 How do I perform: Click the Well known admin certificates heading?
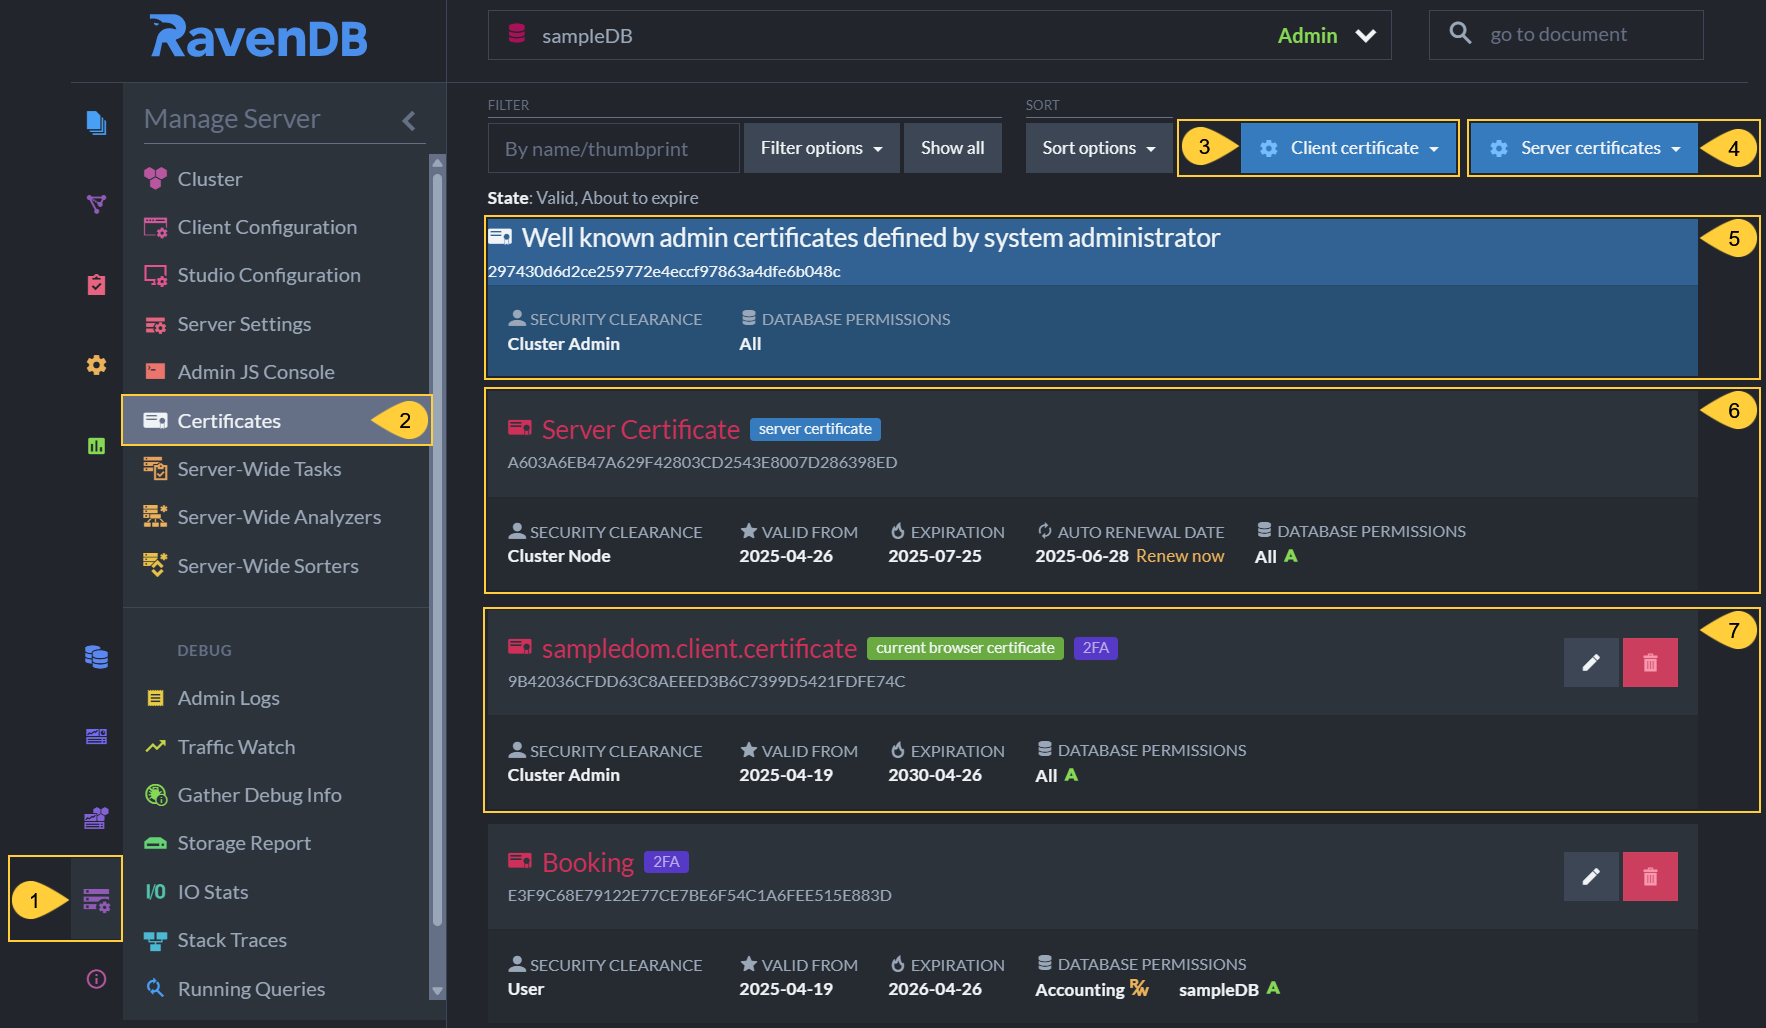[x=871, y=238]
